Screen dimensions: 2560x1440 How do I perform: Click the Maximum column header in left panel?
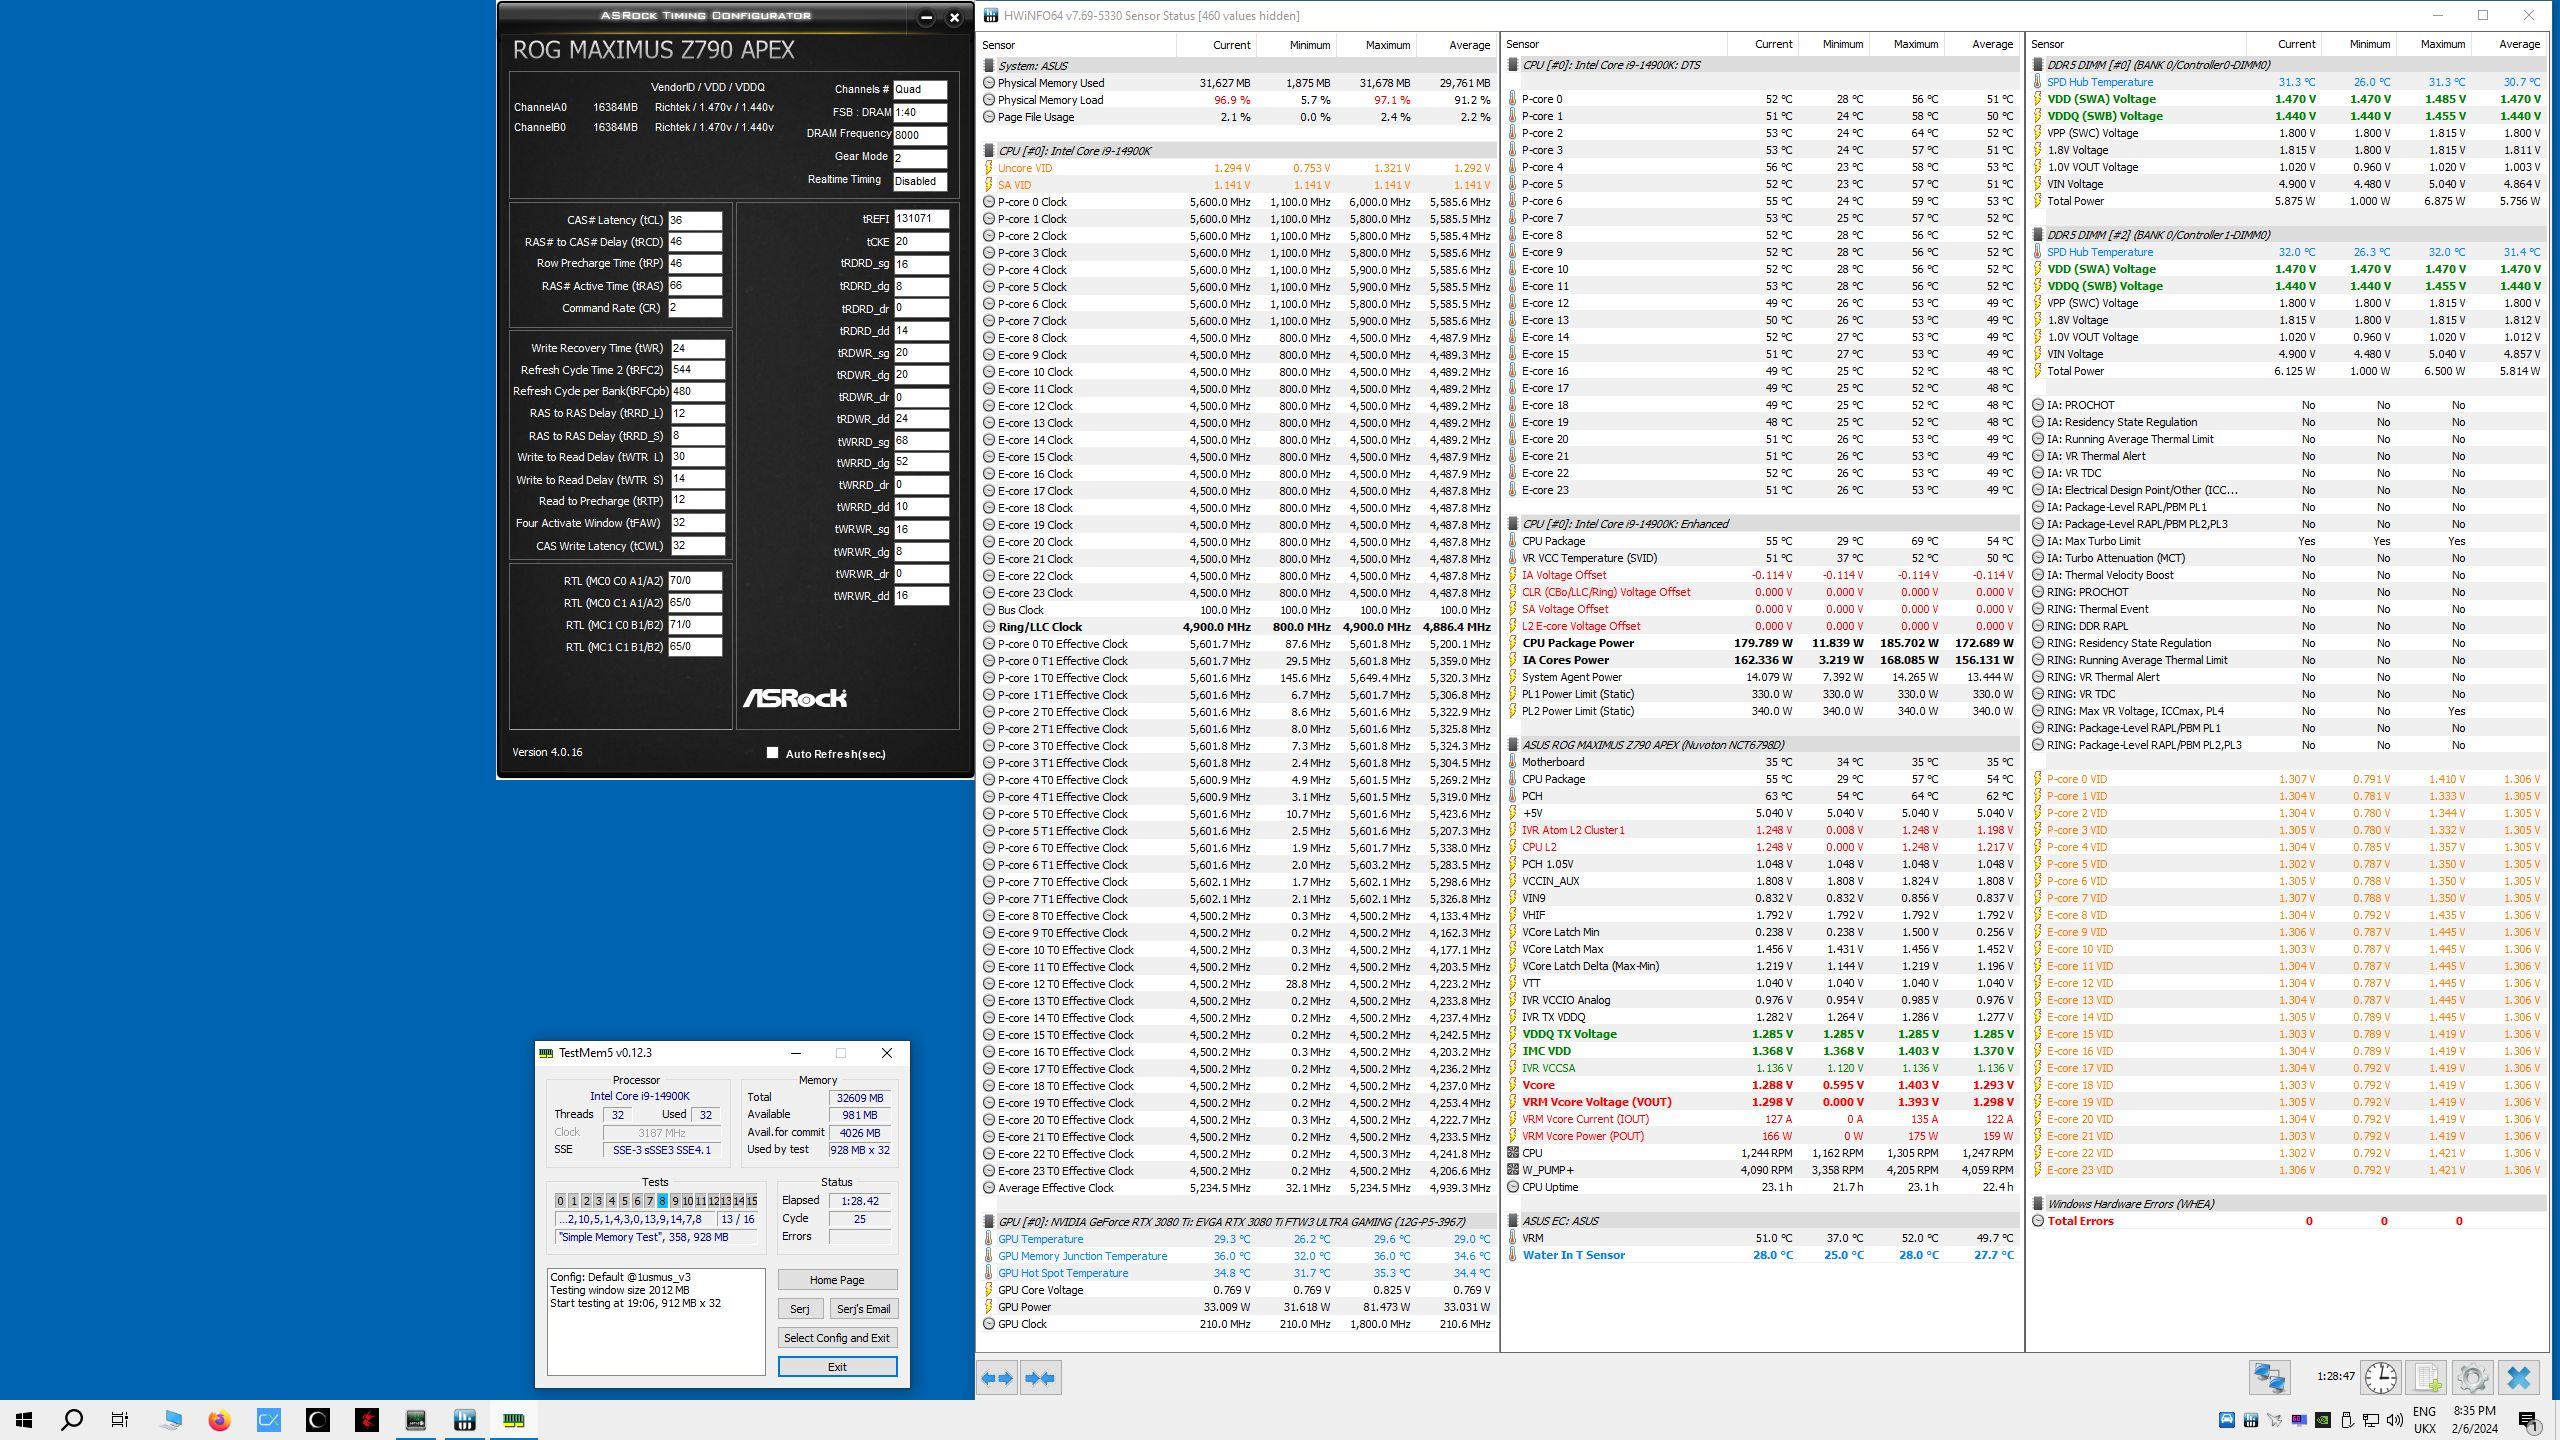coord(1386,44)
